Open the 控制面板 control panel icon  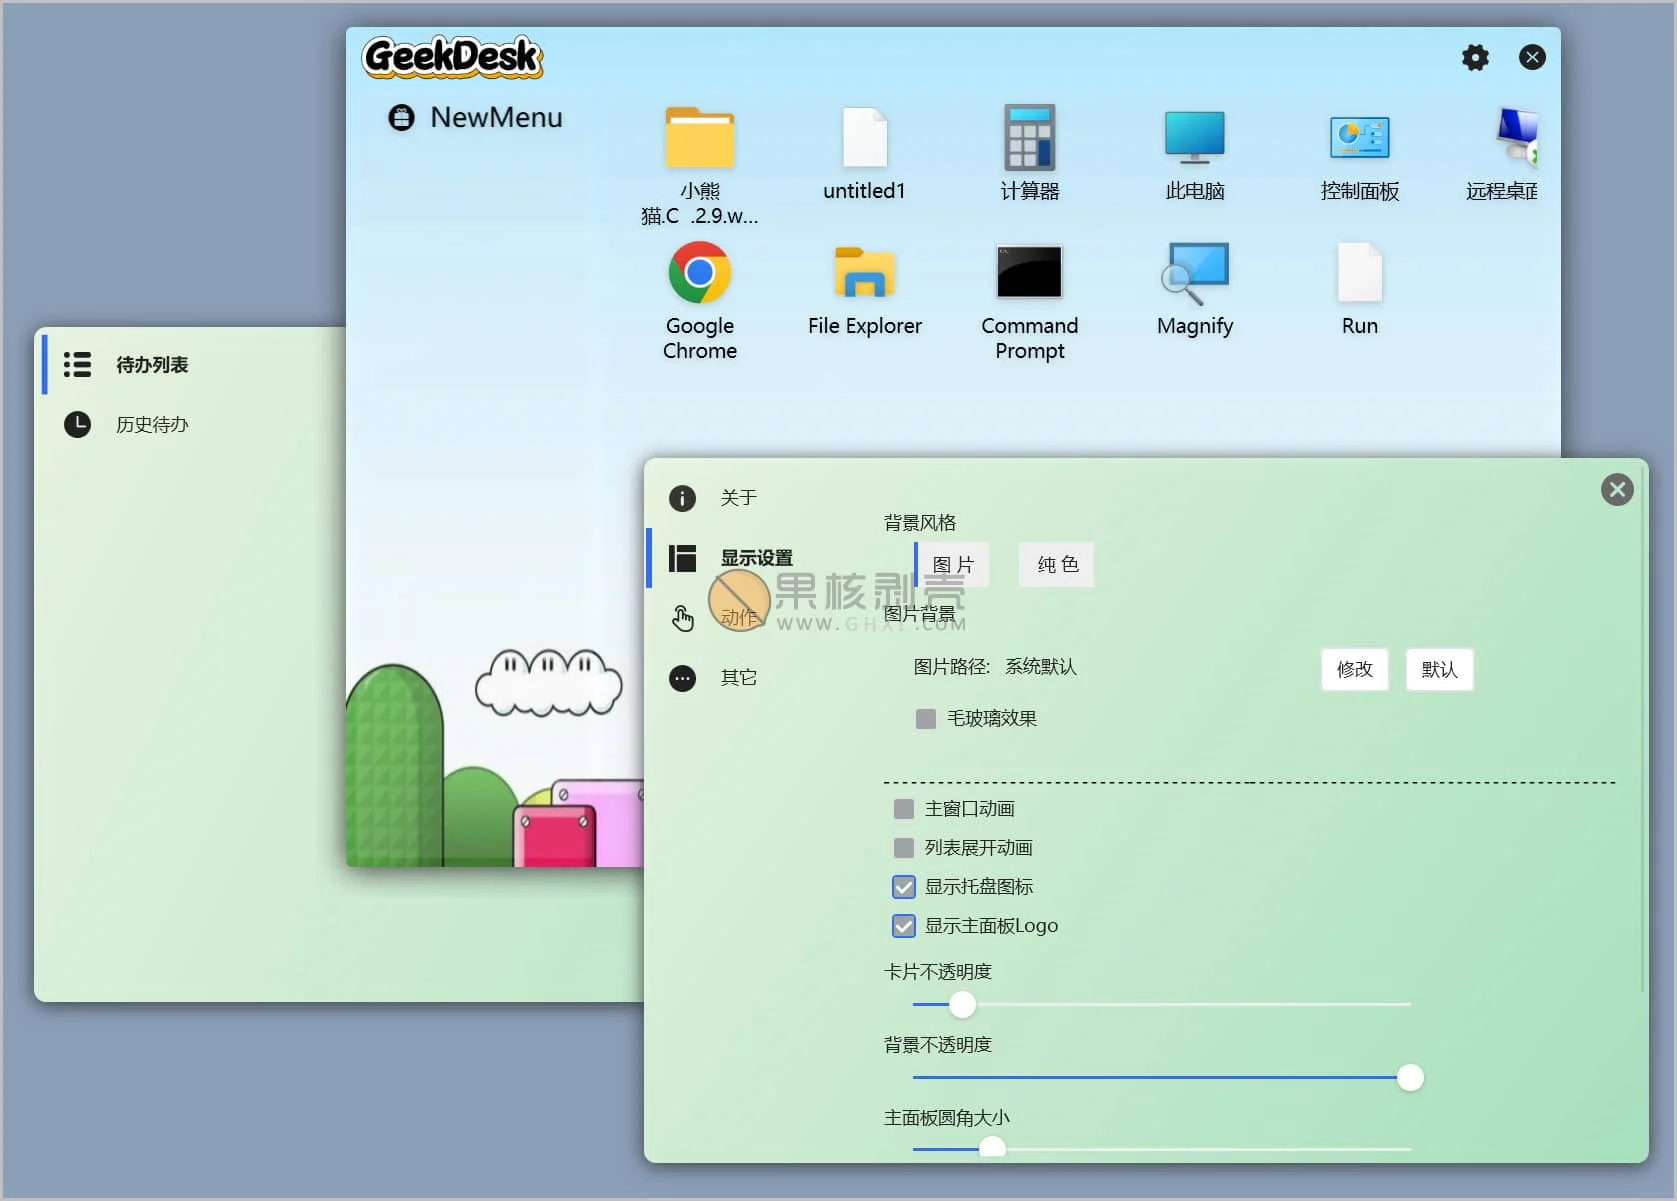point(1359,138)
